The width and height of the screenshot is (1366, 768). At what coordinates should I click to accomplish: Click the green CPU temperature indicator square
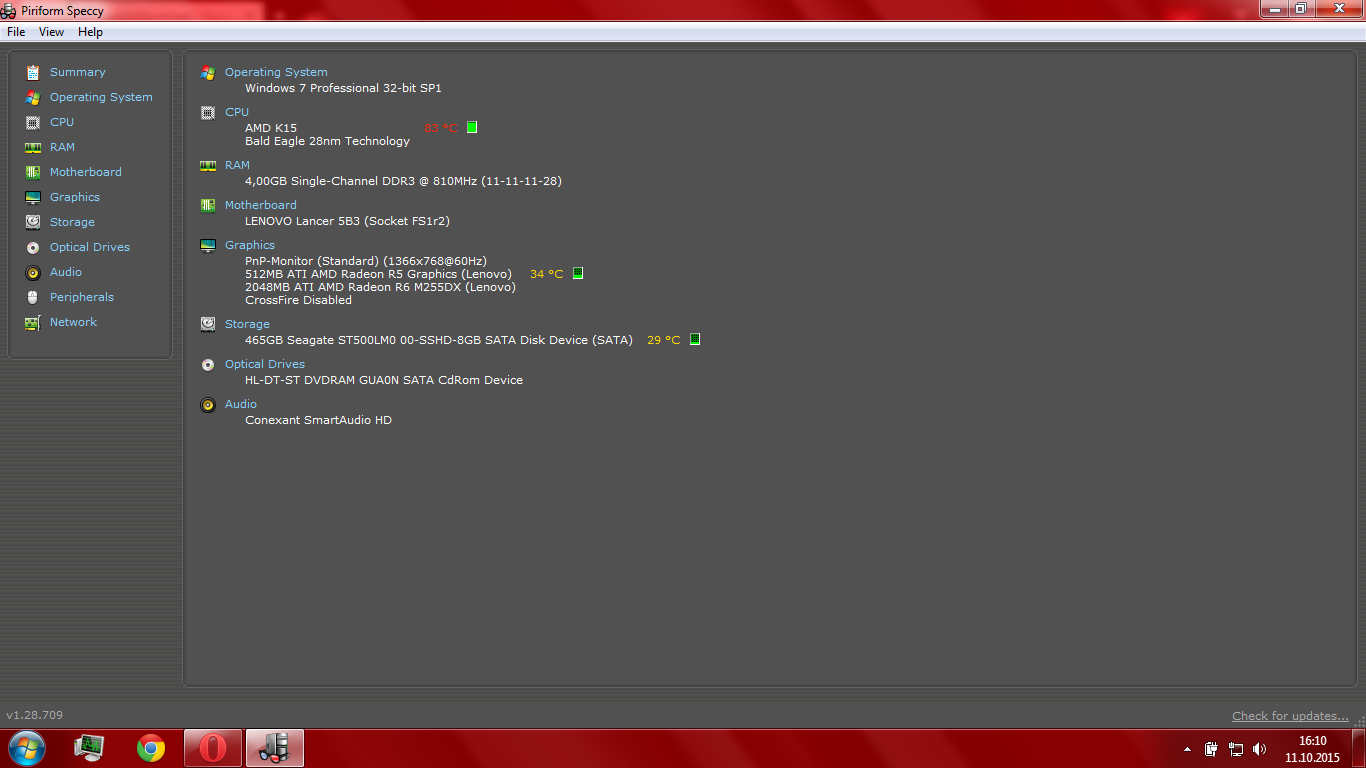472,127
